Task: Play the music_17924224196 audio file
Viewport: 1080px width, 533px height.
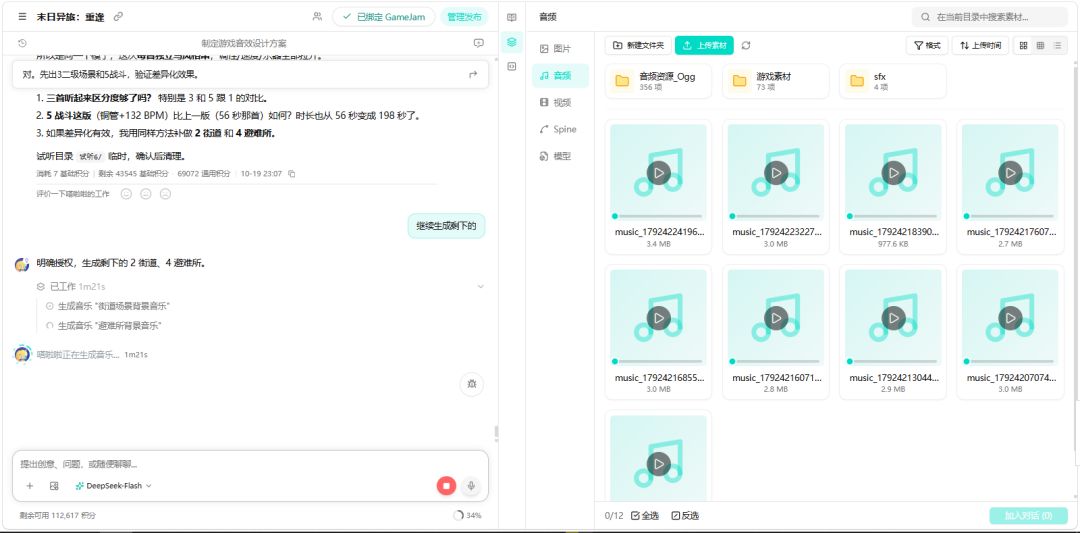Action: [658, 173]
